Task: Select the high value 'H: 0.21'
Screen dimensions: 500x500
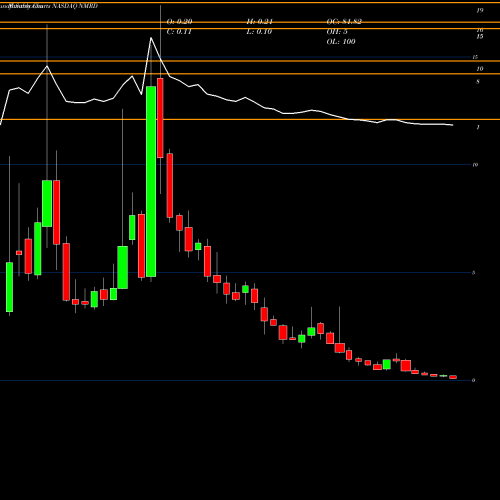Action: [259, 22]
